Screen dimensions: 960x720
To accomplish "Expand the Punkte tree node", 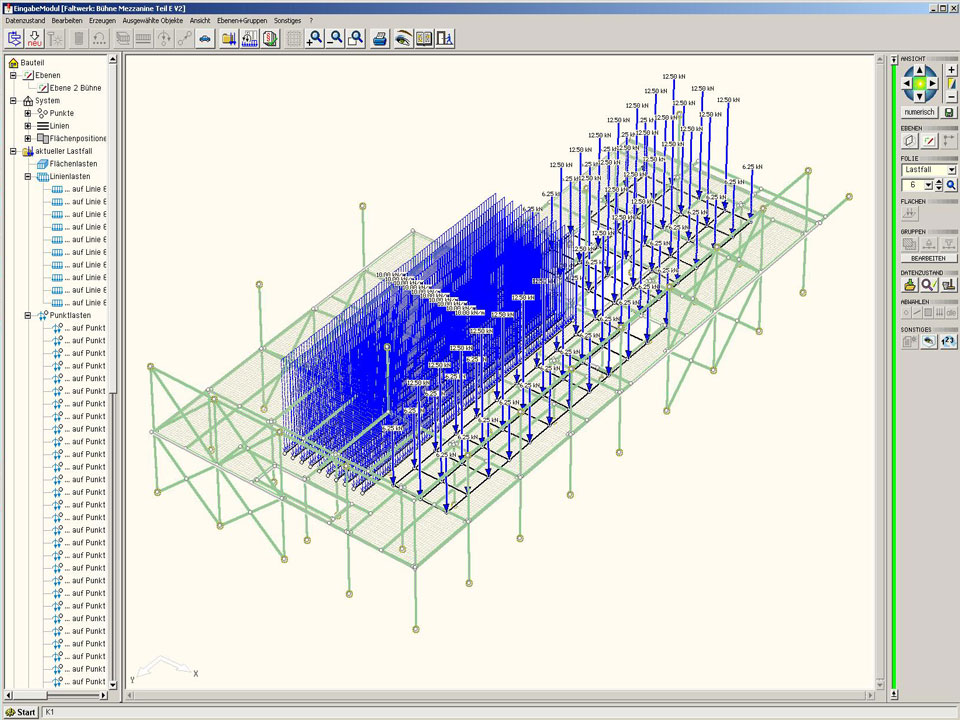I will (28, 113).
